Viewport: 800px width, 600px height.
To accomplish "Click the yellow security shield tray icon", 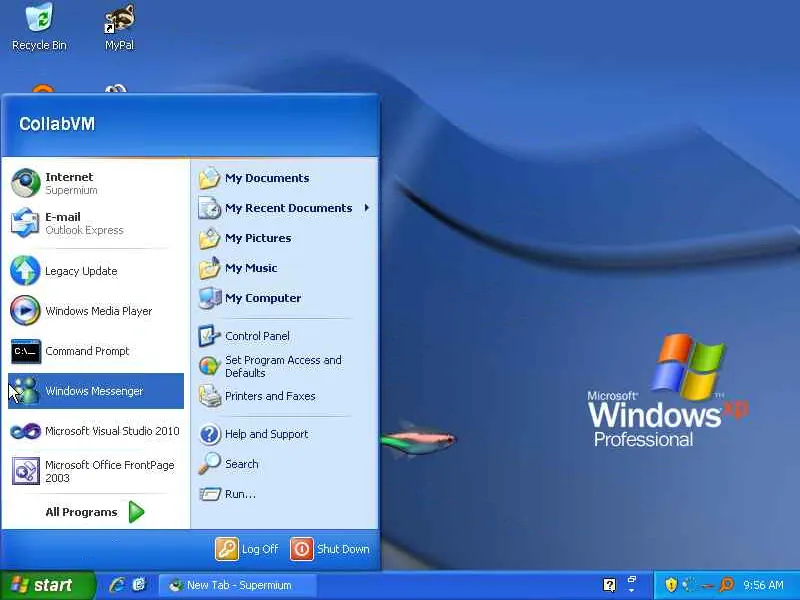I will click(x=671, y=585).
